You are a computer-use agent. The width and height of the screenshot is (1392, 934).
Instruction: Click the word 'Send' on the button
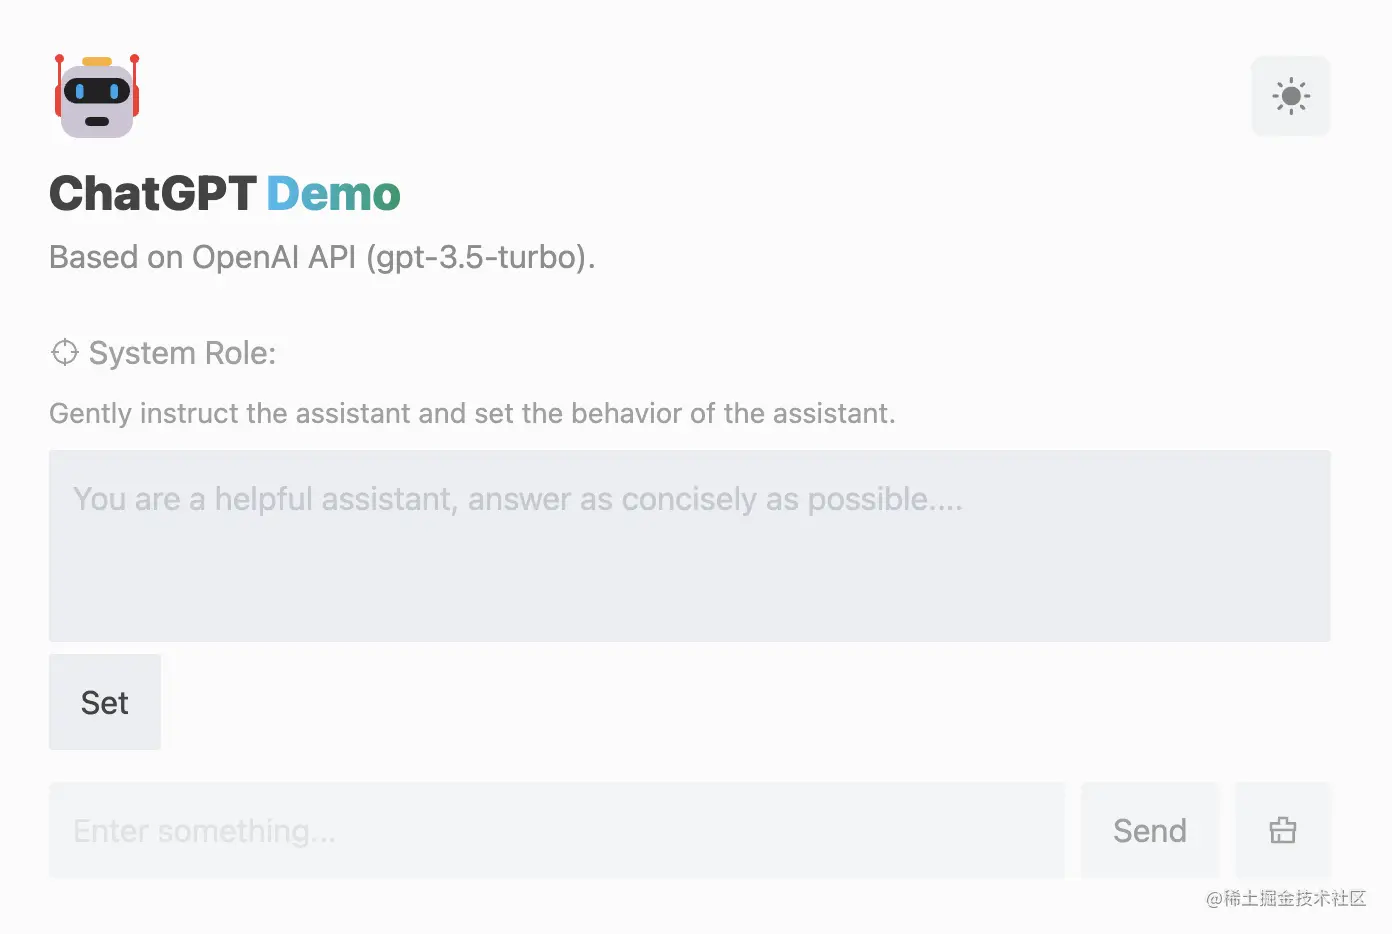1150,831
